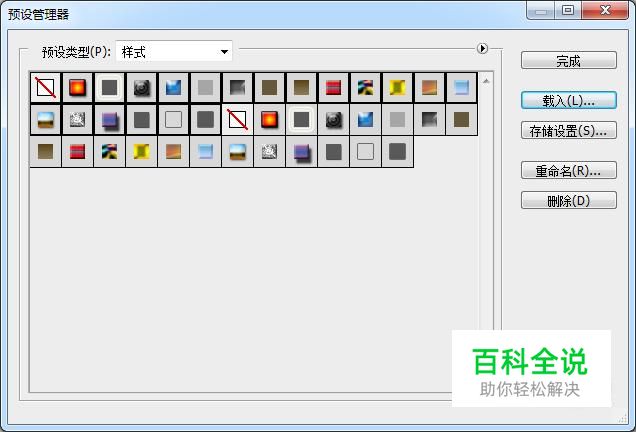Choose the light gray flat style in second row

click(398, 120)
